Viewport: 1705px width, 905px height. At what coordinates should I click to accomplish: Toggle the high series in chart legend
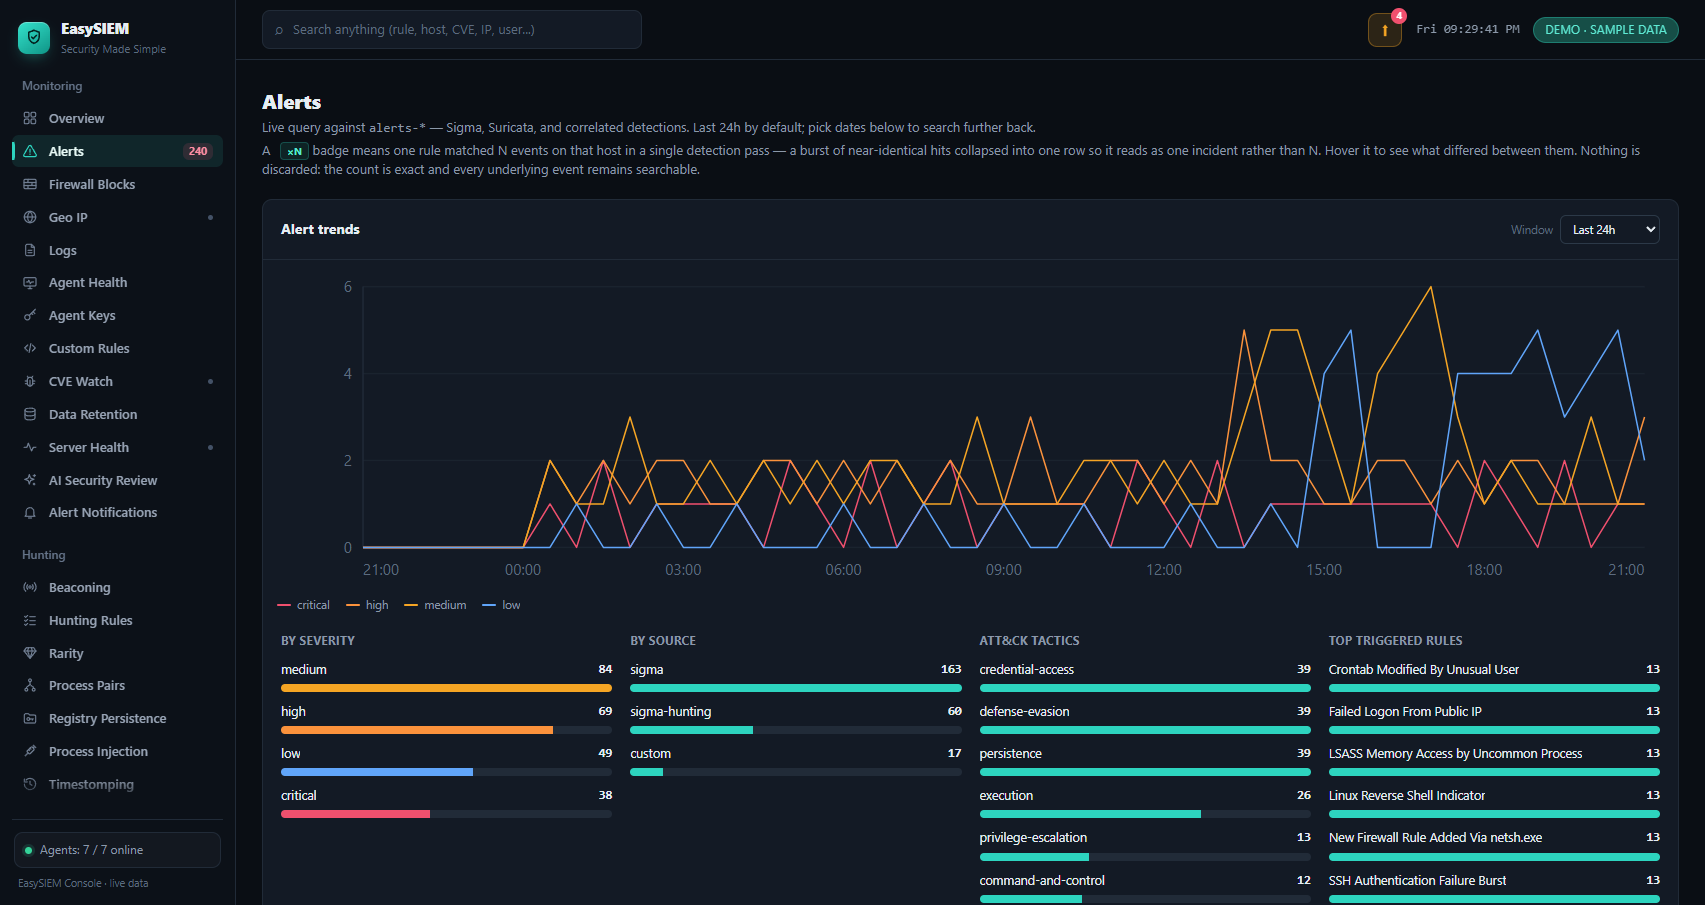[x=367, y=605]
